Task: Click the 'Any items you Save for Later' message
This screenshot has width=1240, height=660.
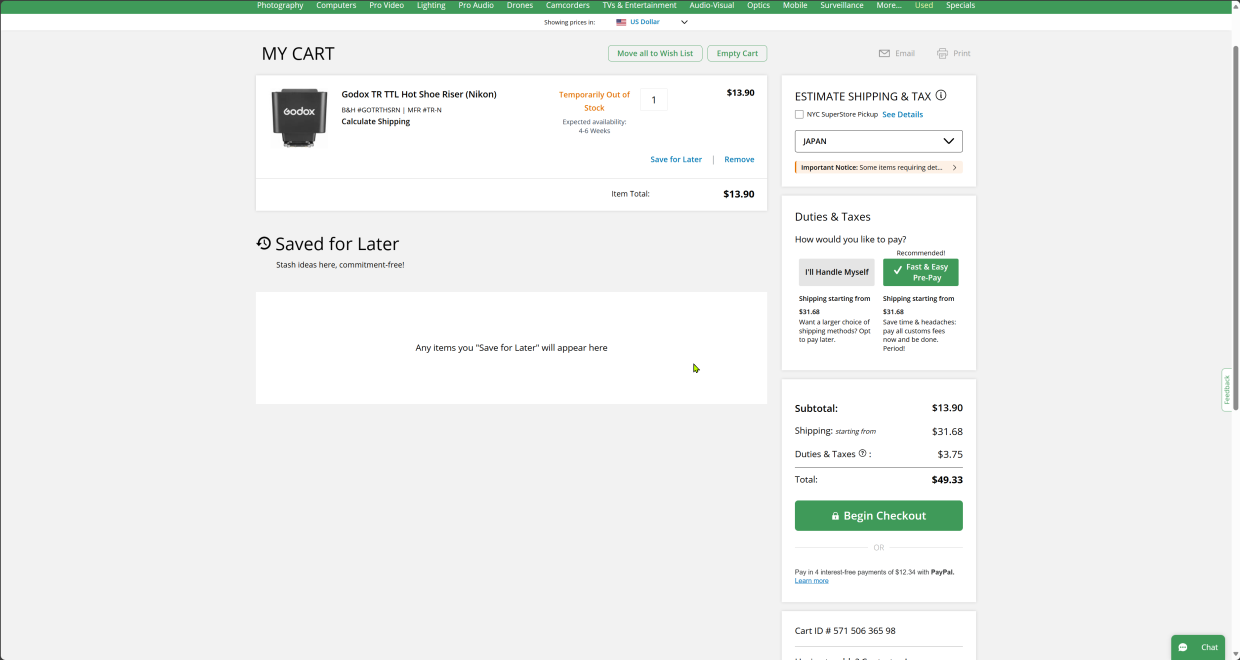Action: click(x=512, y=348)
